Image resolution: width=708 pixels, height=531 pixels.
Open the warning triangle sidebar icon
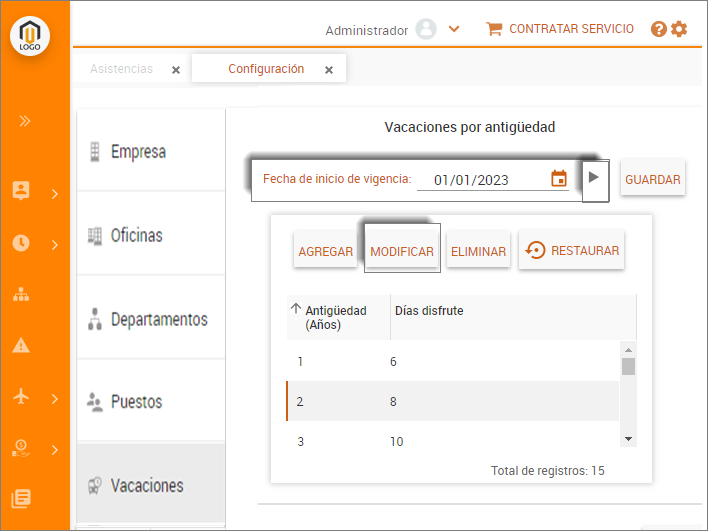coord(21,346)
